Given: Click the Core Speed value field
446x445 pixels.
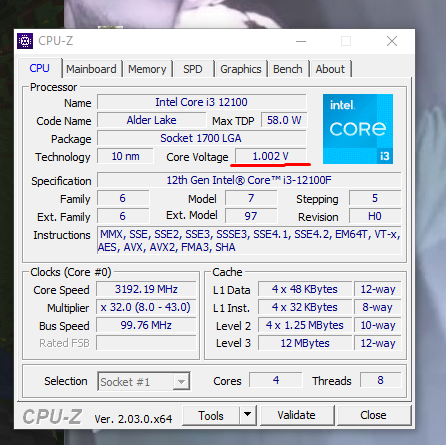Looking at the screenshot, I should (146, 289).
